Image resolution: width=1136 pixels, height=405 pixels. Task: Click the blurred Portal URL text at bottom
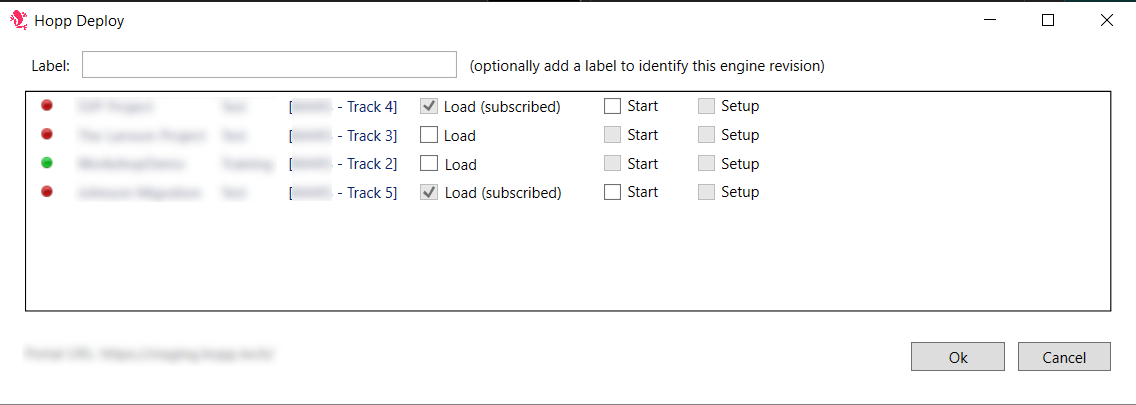[x=149, y=354]
